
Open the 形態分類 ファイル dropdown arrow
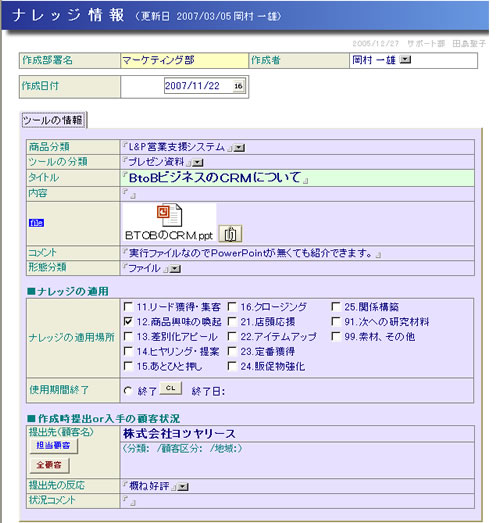175,269
